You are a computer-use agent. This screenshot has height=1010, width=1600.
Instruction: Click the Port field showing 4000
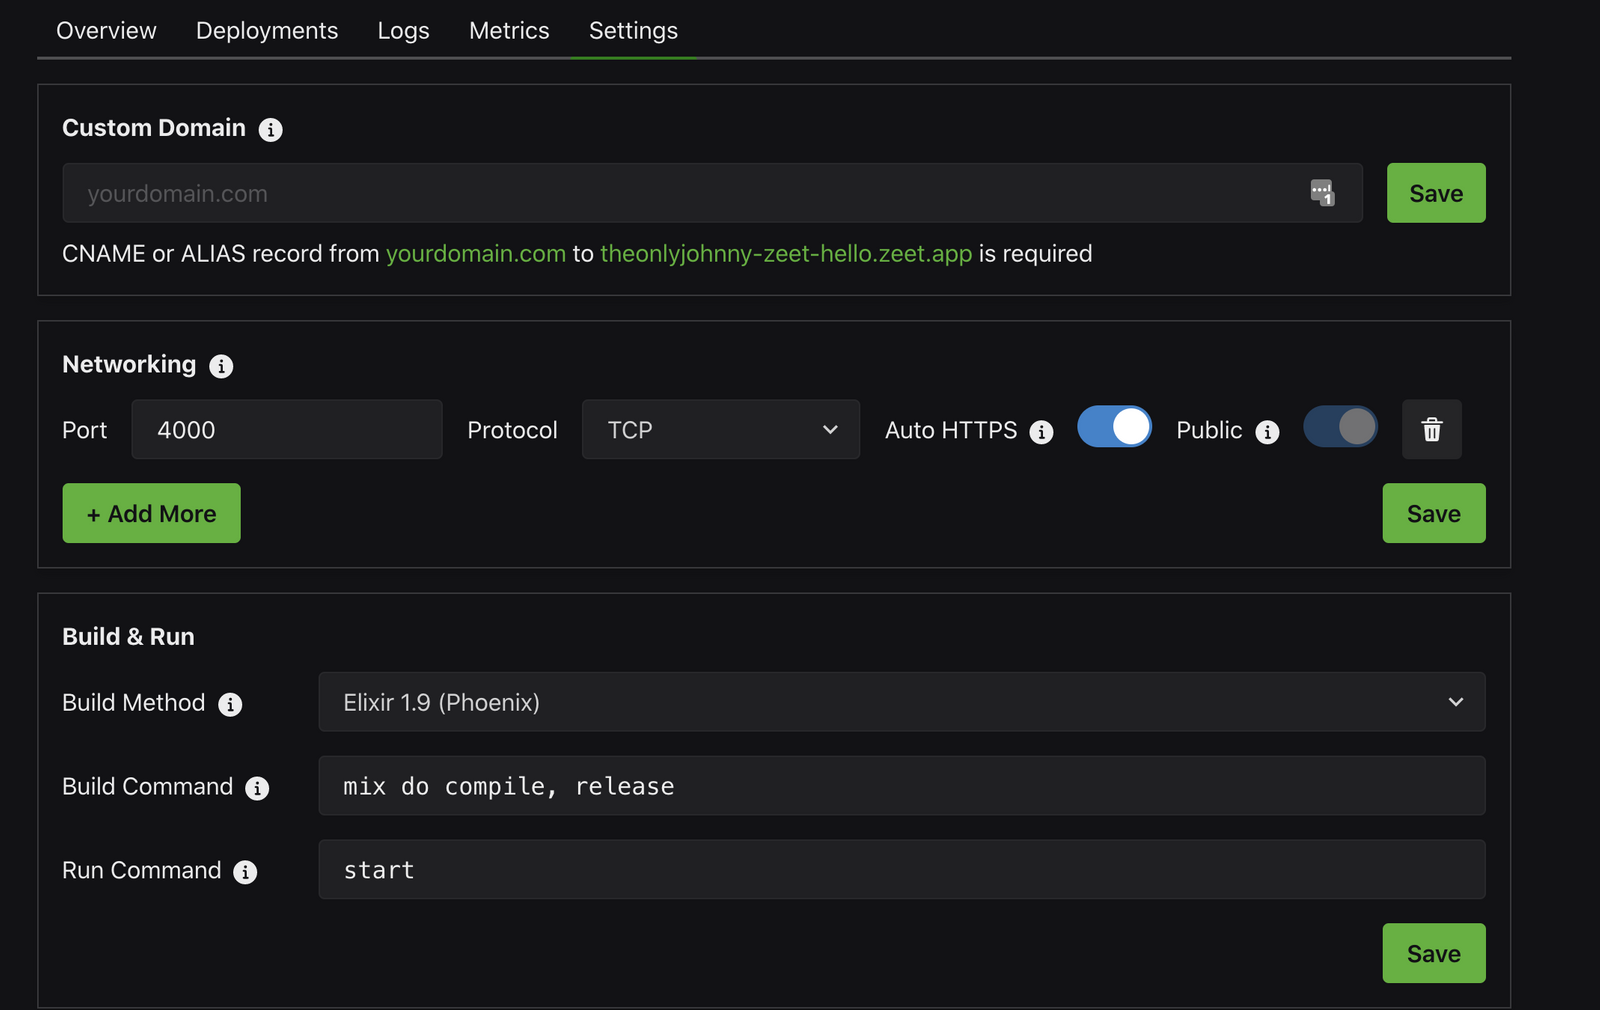[x=287, y=430]
